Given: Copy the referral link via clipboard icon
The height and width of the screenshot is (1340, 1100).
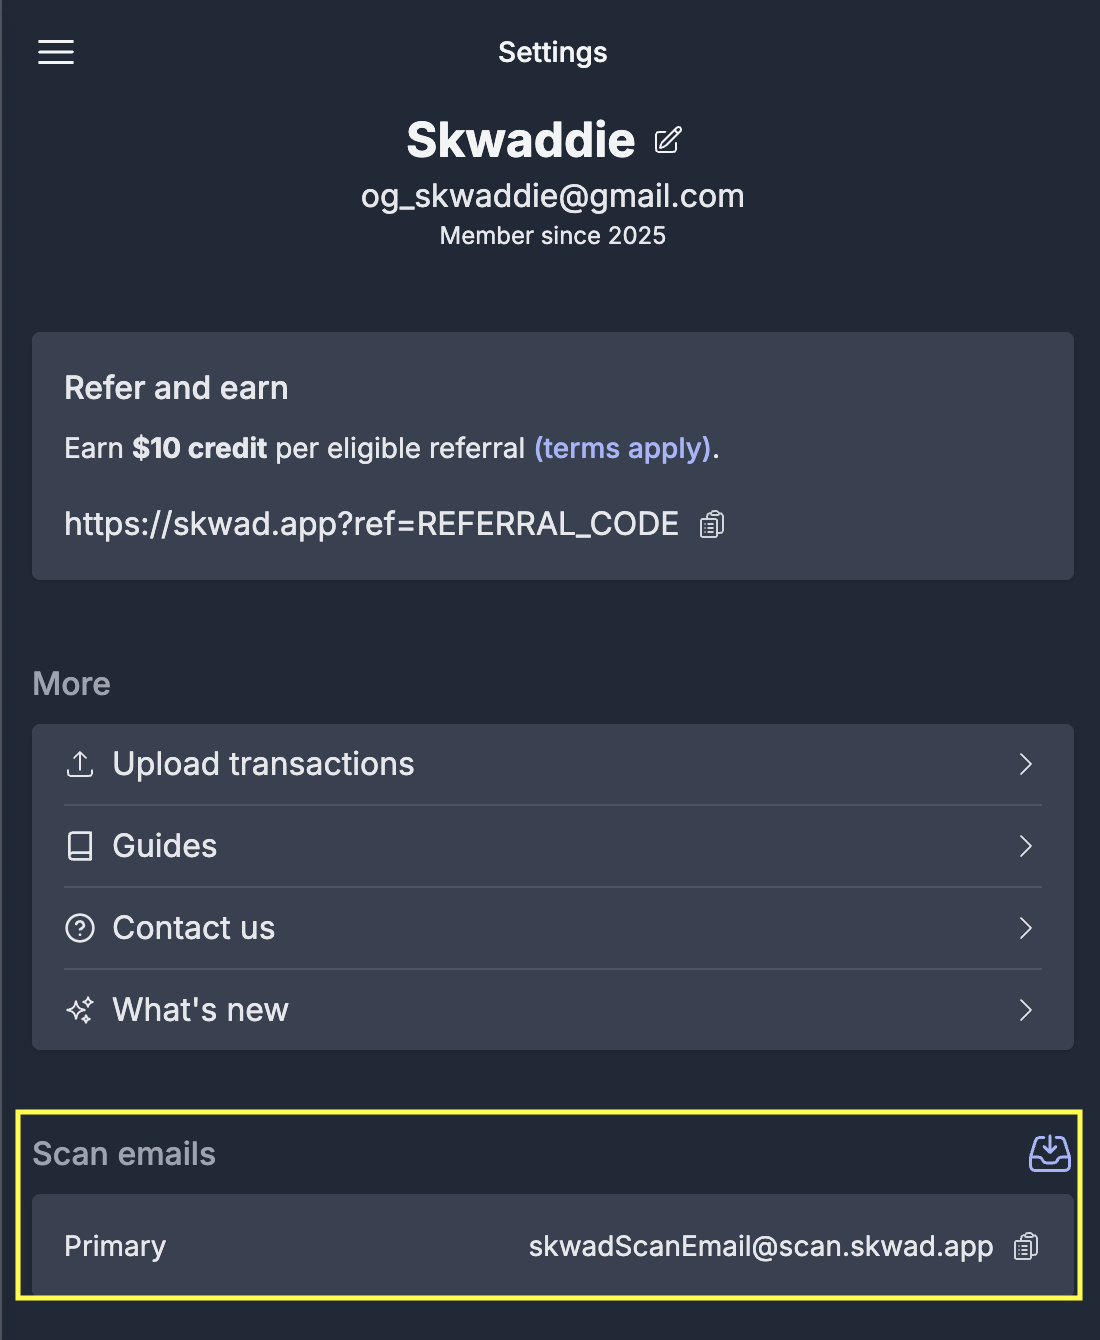Looking at the screenshot, I should [712, 524].
